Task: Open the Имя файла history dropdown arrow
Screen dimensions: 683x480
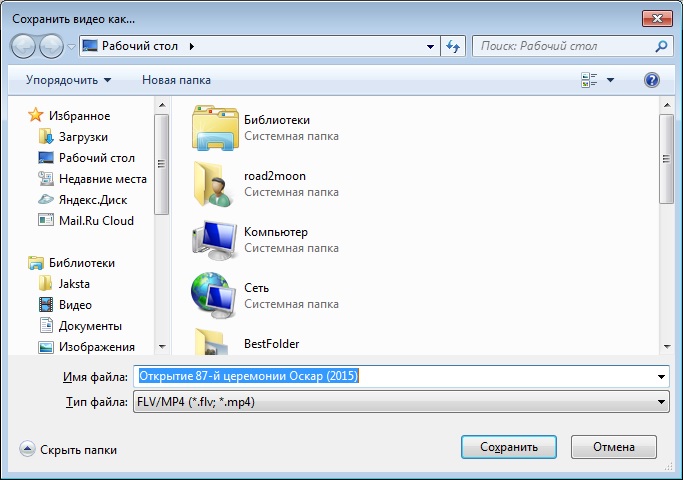Action: pyautogui.click(x=662, y=377)
